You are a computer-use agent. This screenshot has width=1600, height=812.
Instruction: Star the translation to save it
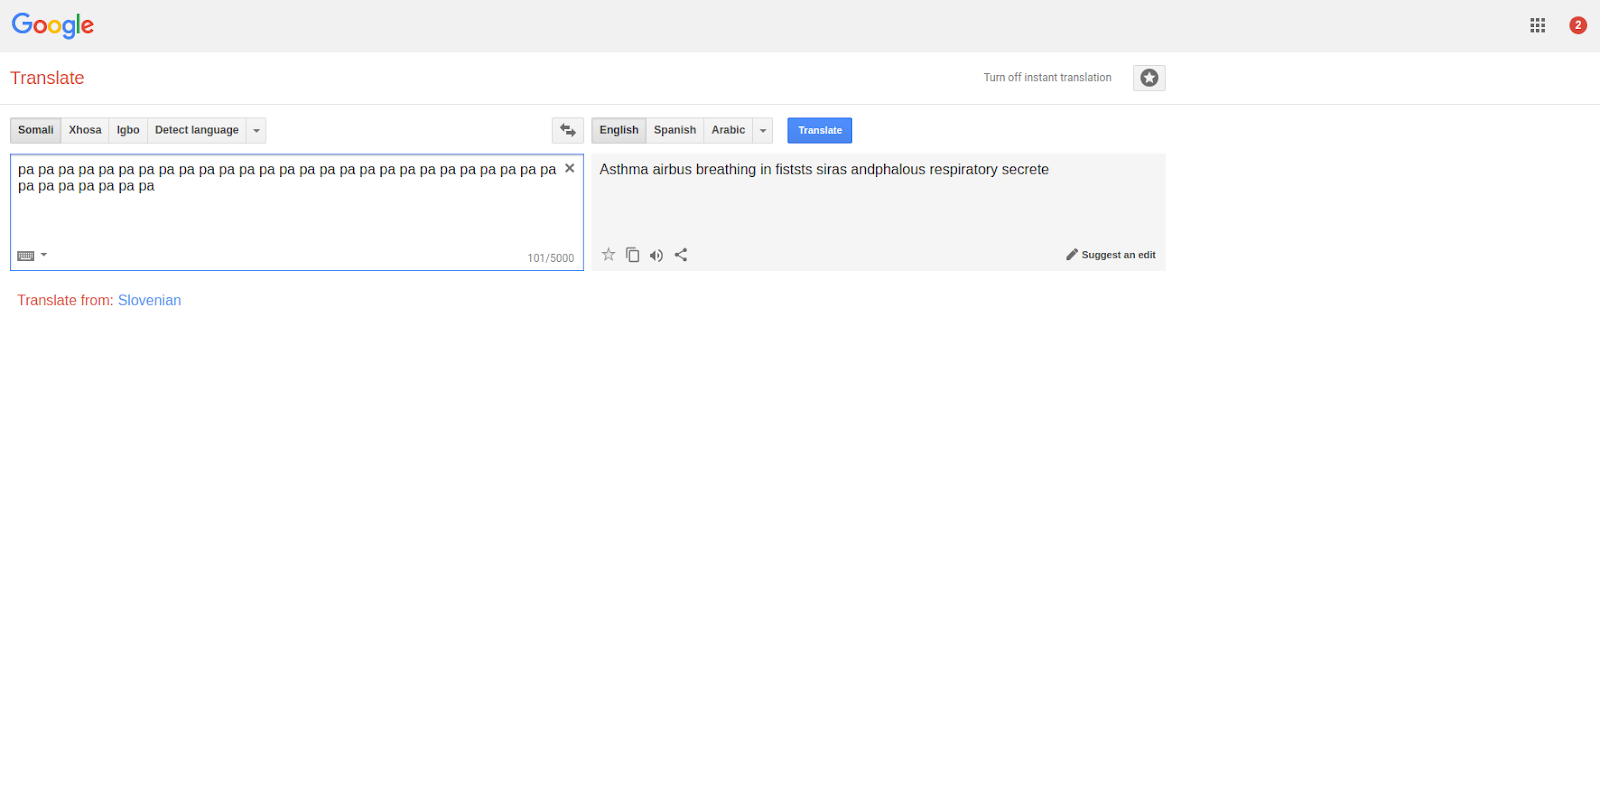[x=608, y=255]
